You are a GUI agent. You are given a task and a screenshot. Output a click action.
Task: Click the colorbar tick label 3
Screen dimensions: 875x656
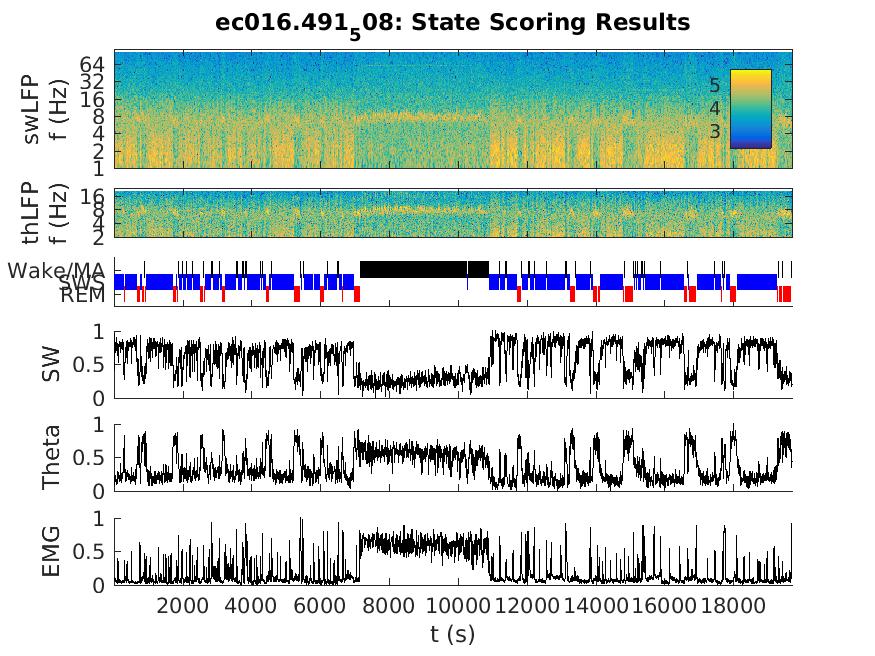pyautogui.click(x=714, y=131)
